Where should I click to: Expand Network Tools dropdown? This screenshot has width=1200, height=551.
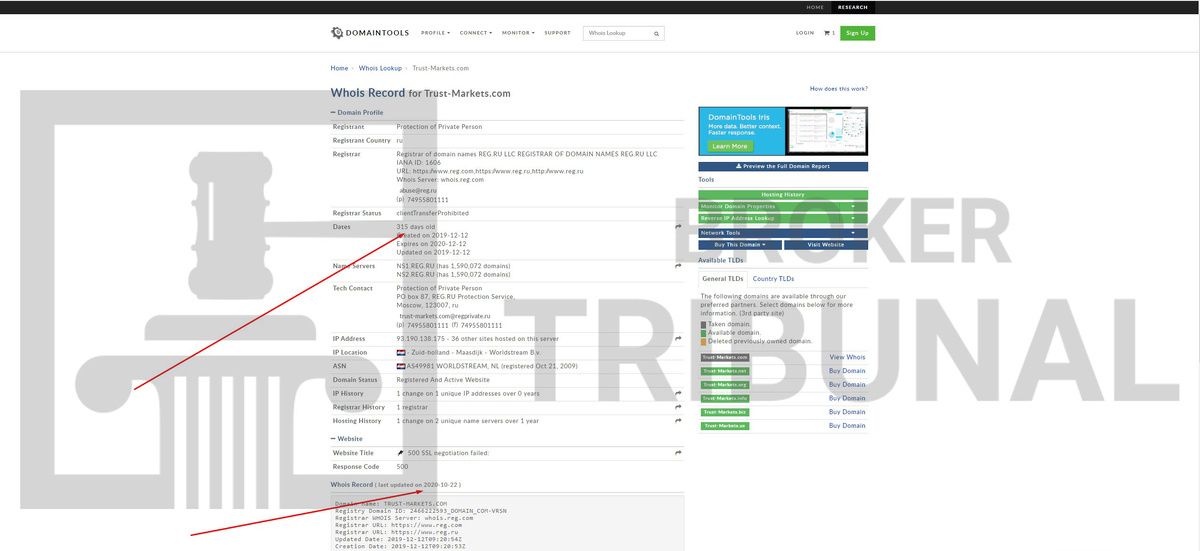[x=783, y=233]
